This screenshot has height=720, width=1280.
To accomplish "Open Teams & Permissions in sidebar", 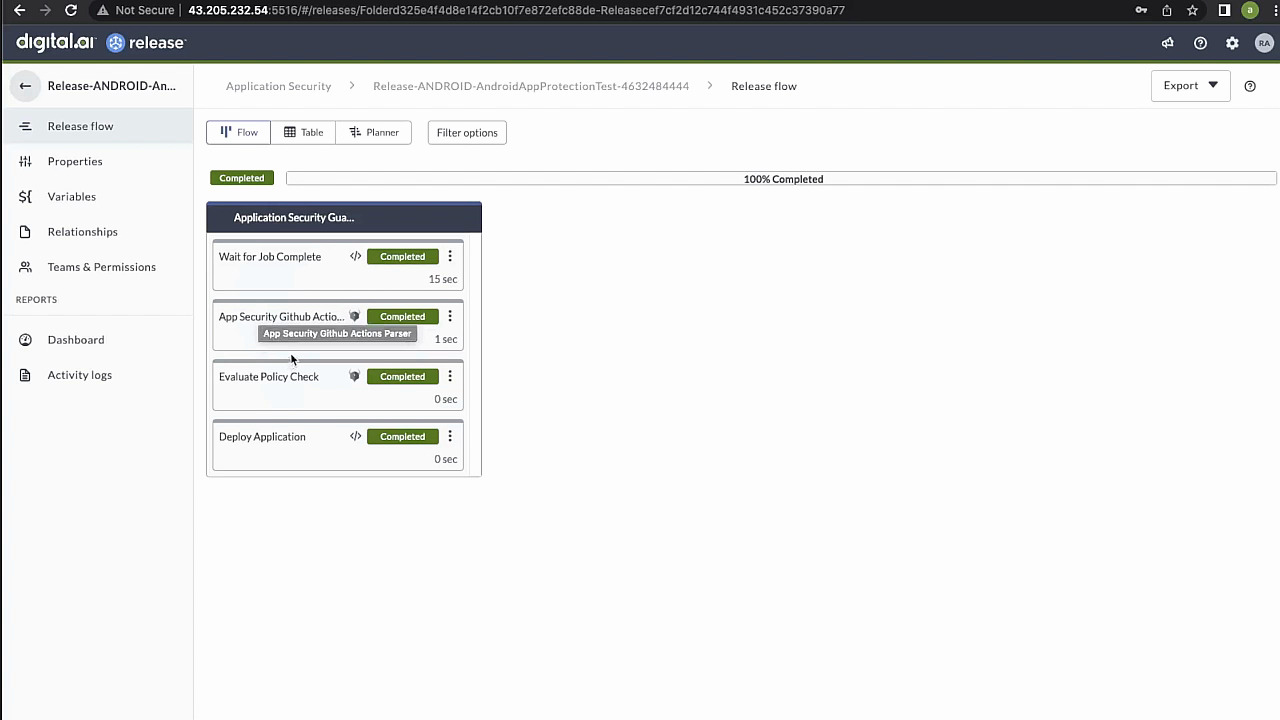I will 96,267.
